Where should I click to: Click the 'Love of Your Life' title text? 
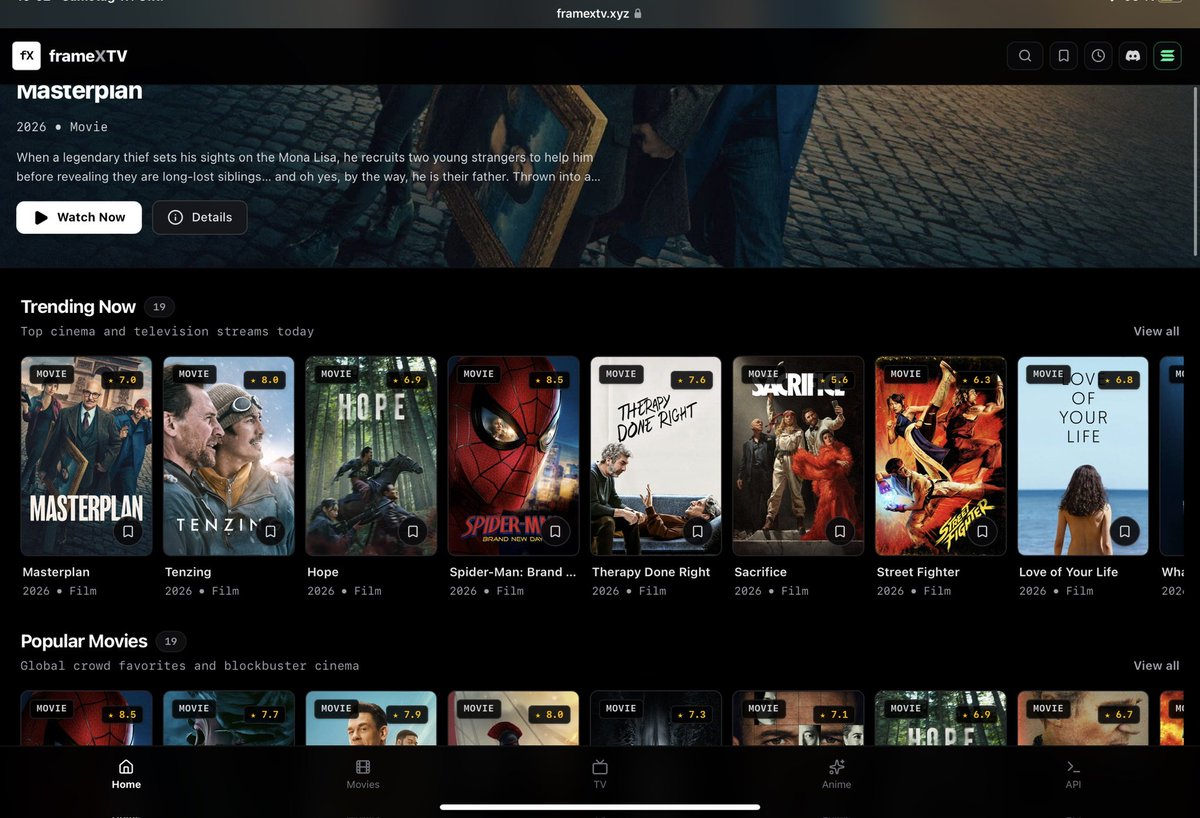[1068, 572]
